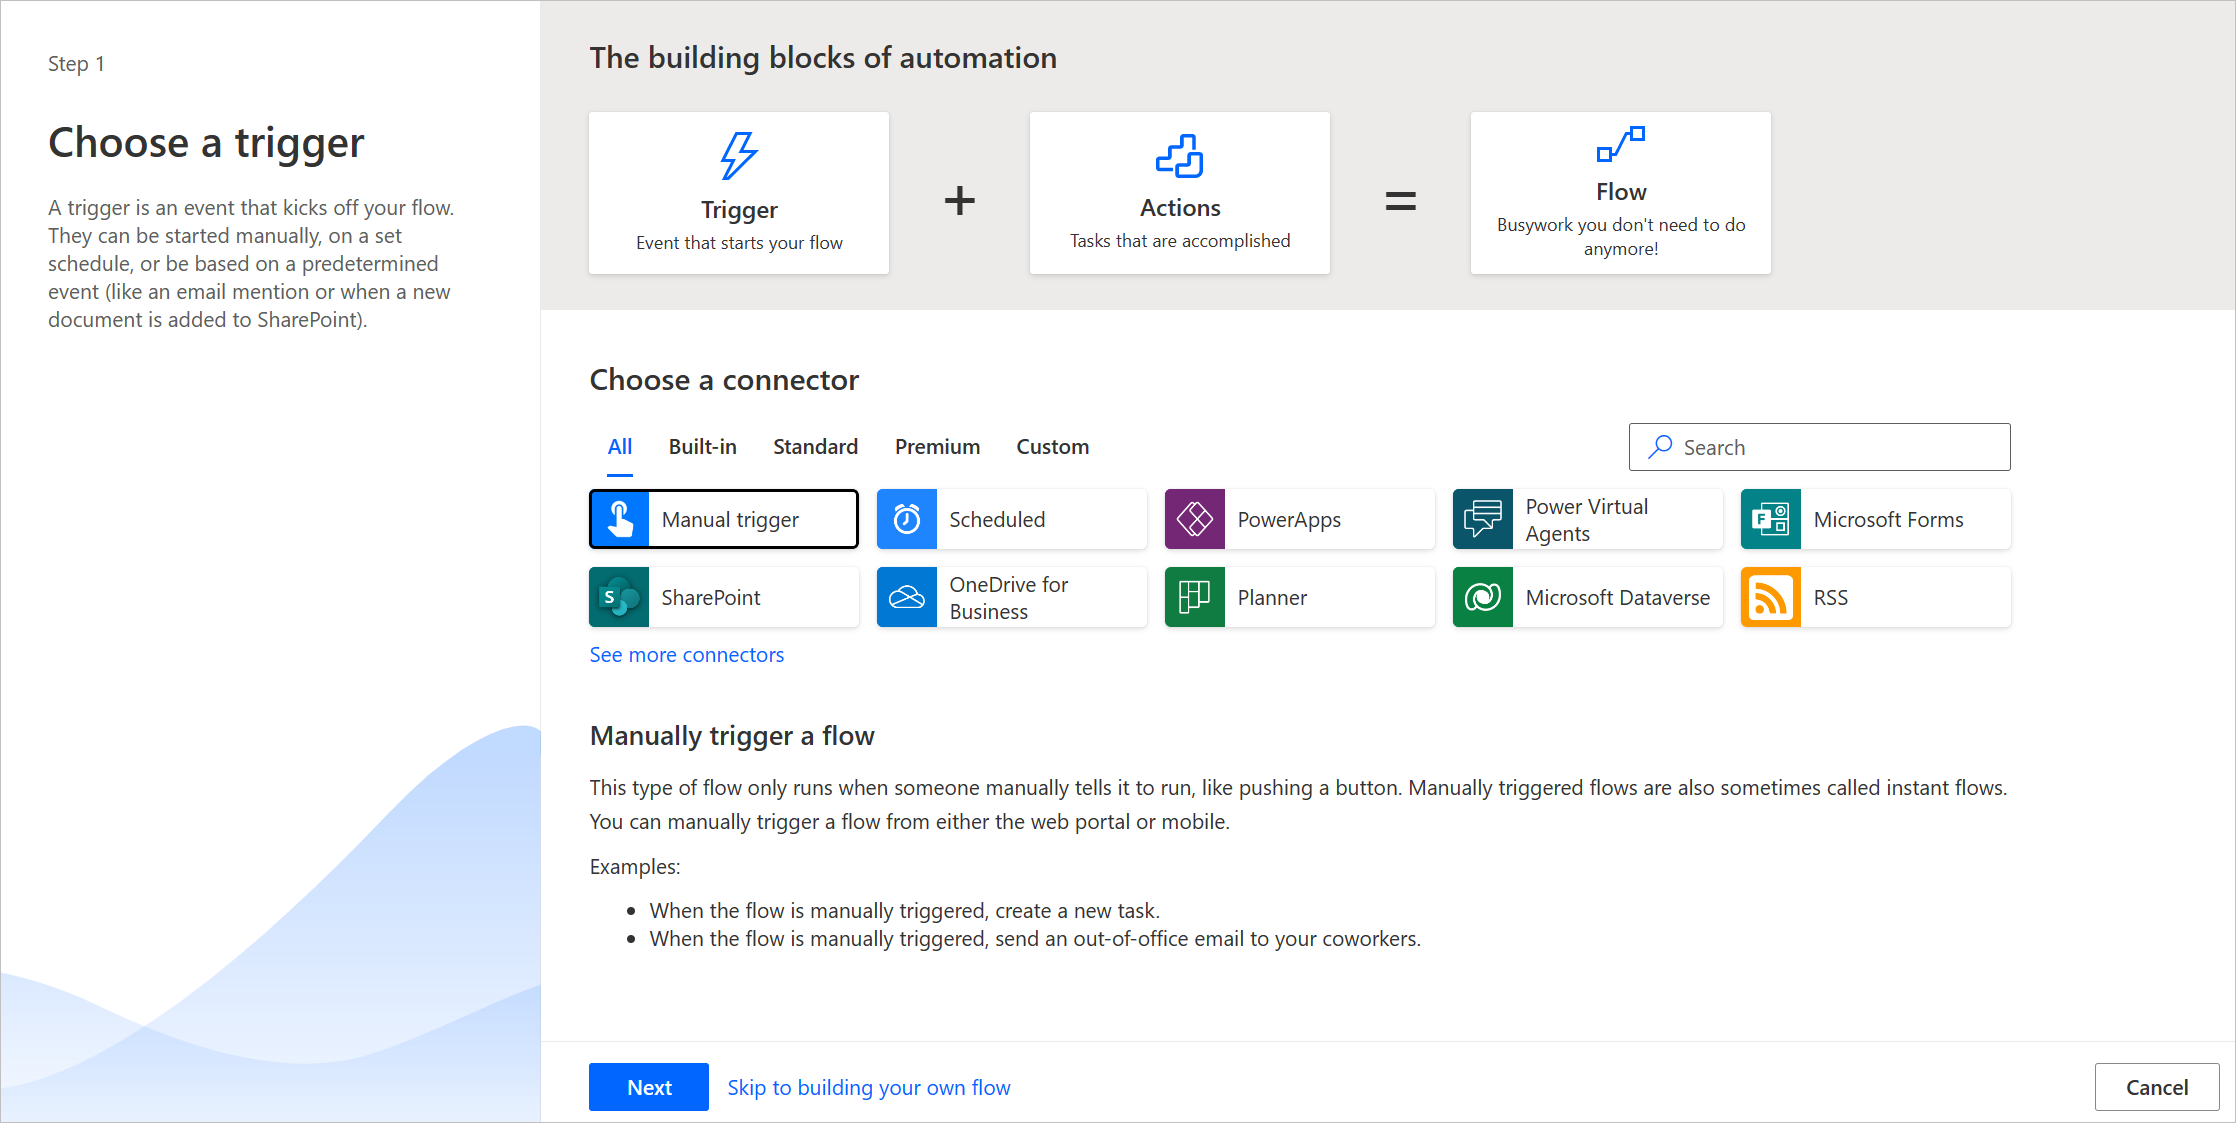
Task: Click the Scheduled connector icon
Action: [x=908, y=519]
